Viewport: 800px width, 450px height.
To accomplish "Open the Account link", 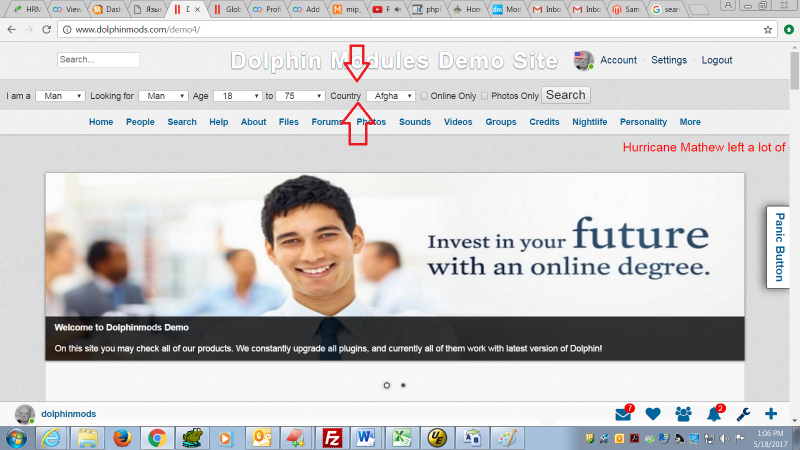I will pos(618,60).
